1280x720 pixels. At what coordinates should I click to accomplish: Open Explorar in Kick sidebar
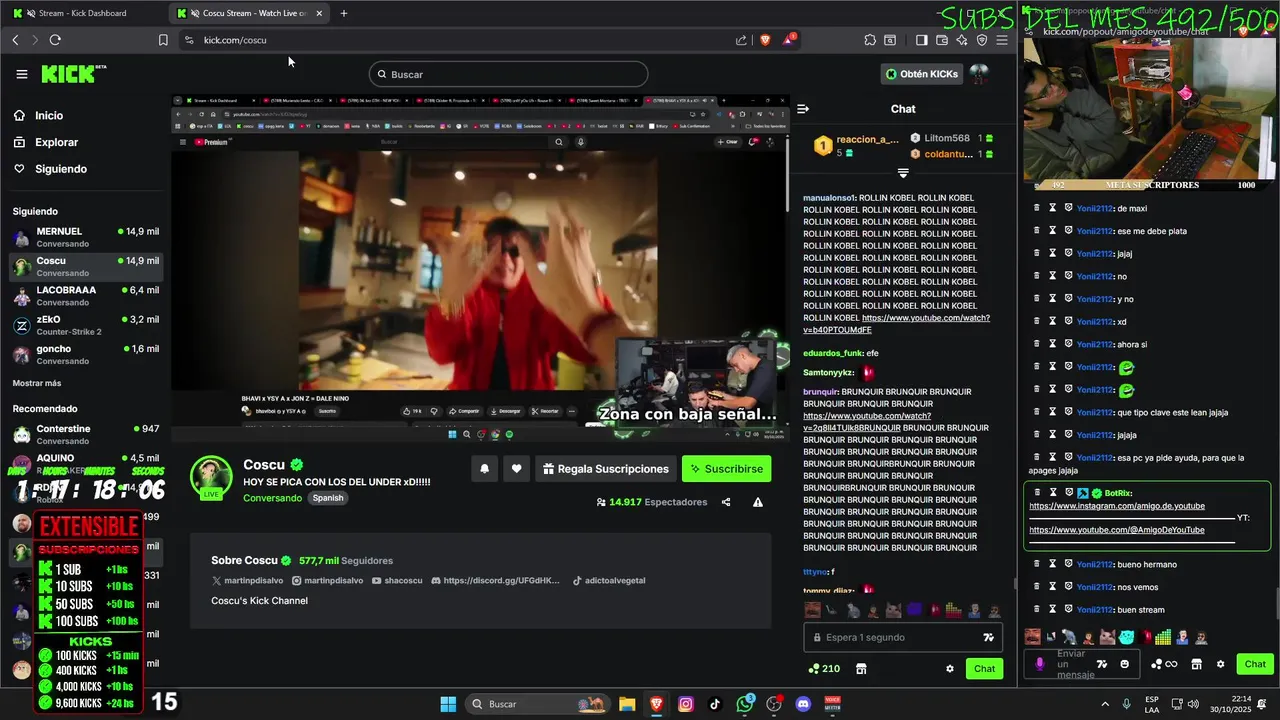click(56, 143)
